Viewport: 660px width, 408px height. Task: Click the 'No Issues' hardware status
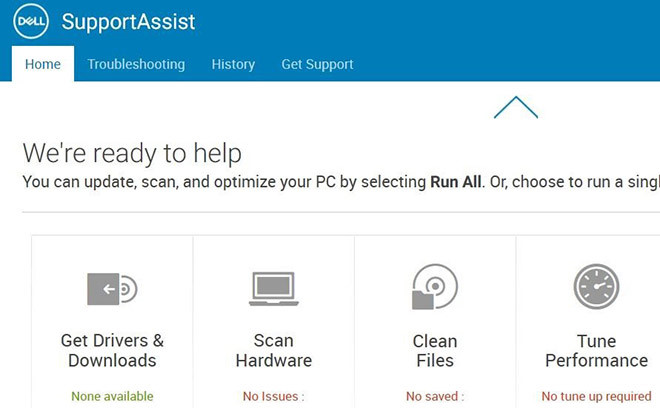click(274, 396)
